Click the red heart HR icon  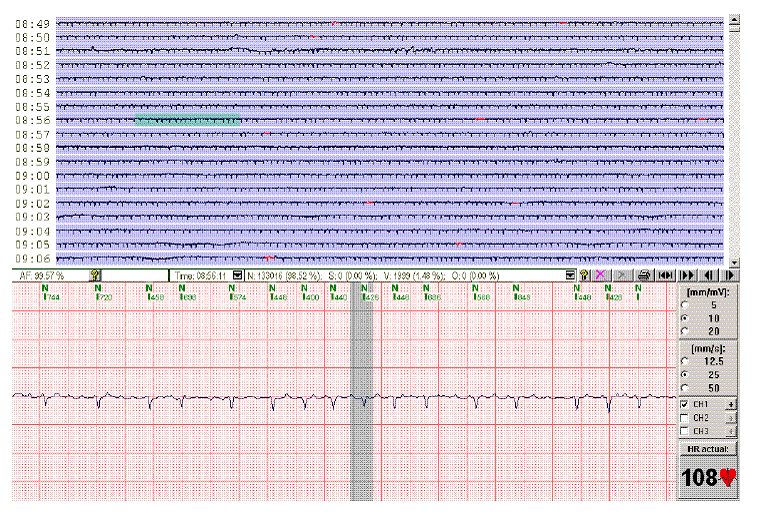click(726, 478)
